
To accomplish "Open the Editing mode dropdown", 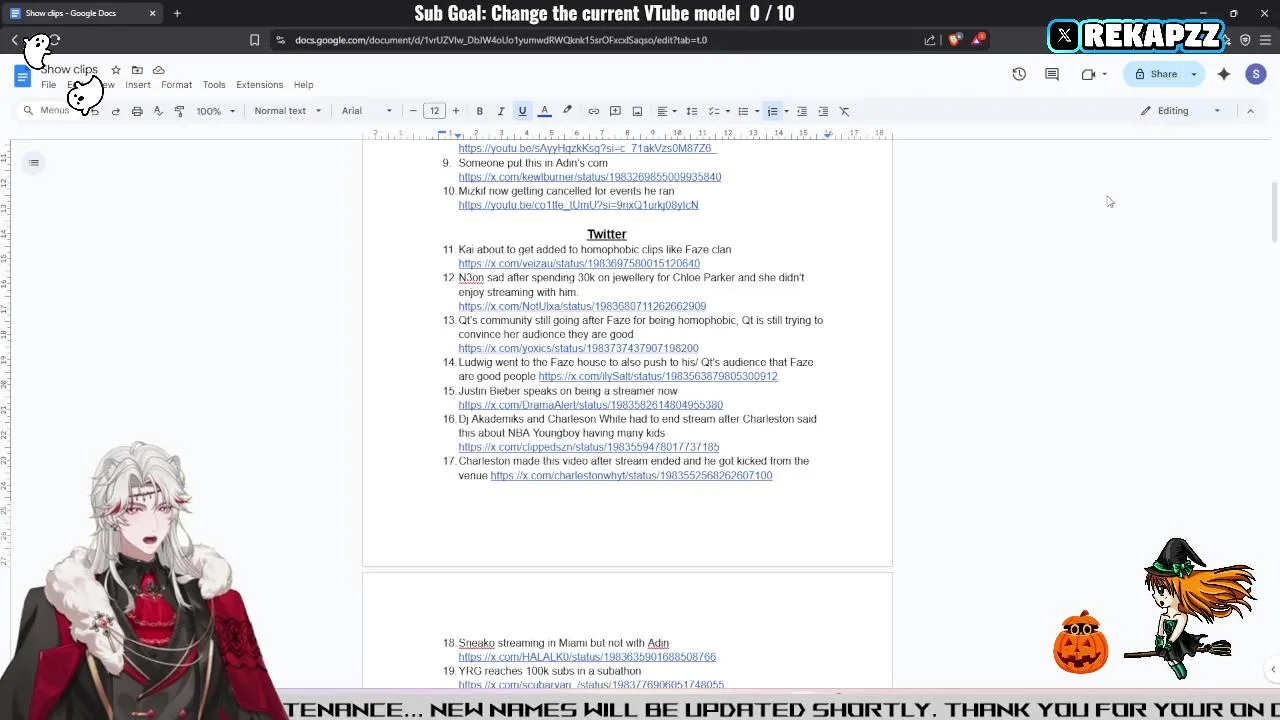I will [1180, 111].
